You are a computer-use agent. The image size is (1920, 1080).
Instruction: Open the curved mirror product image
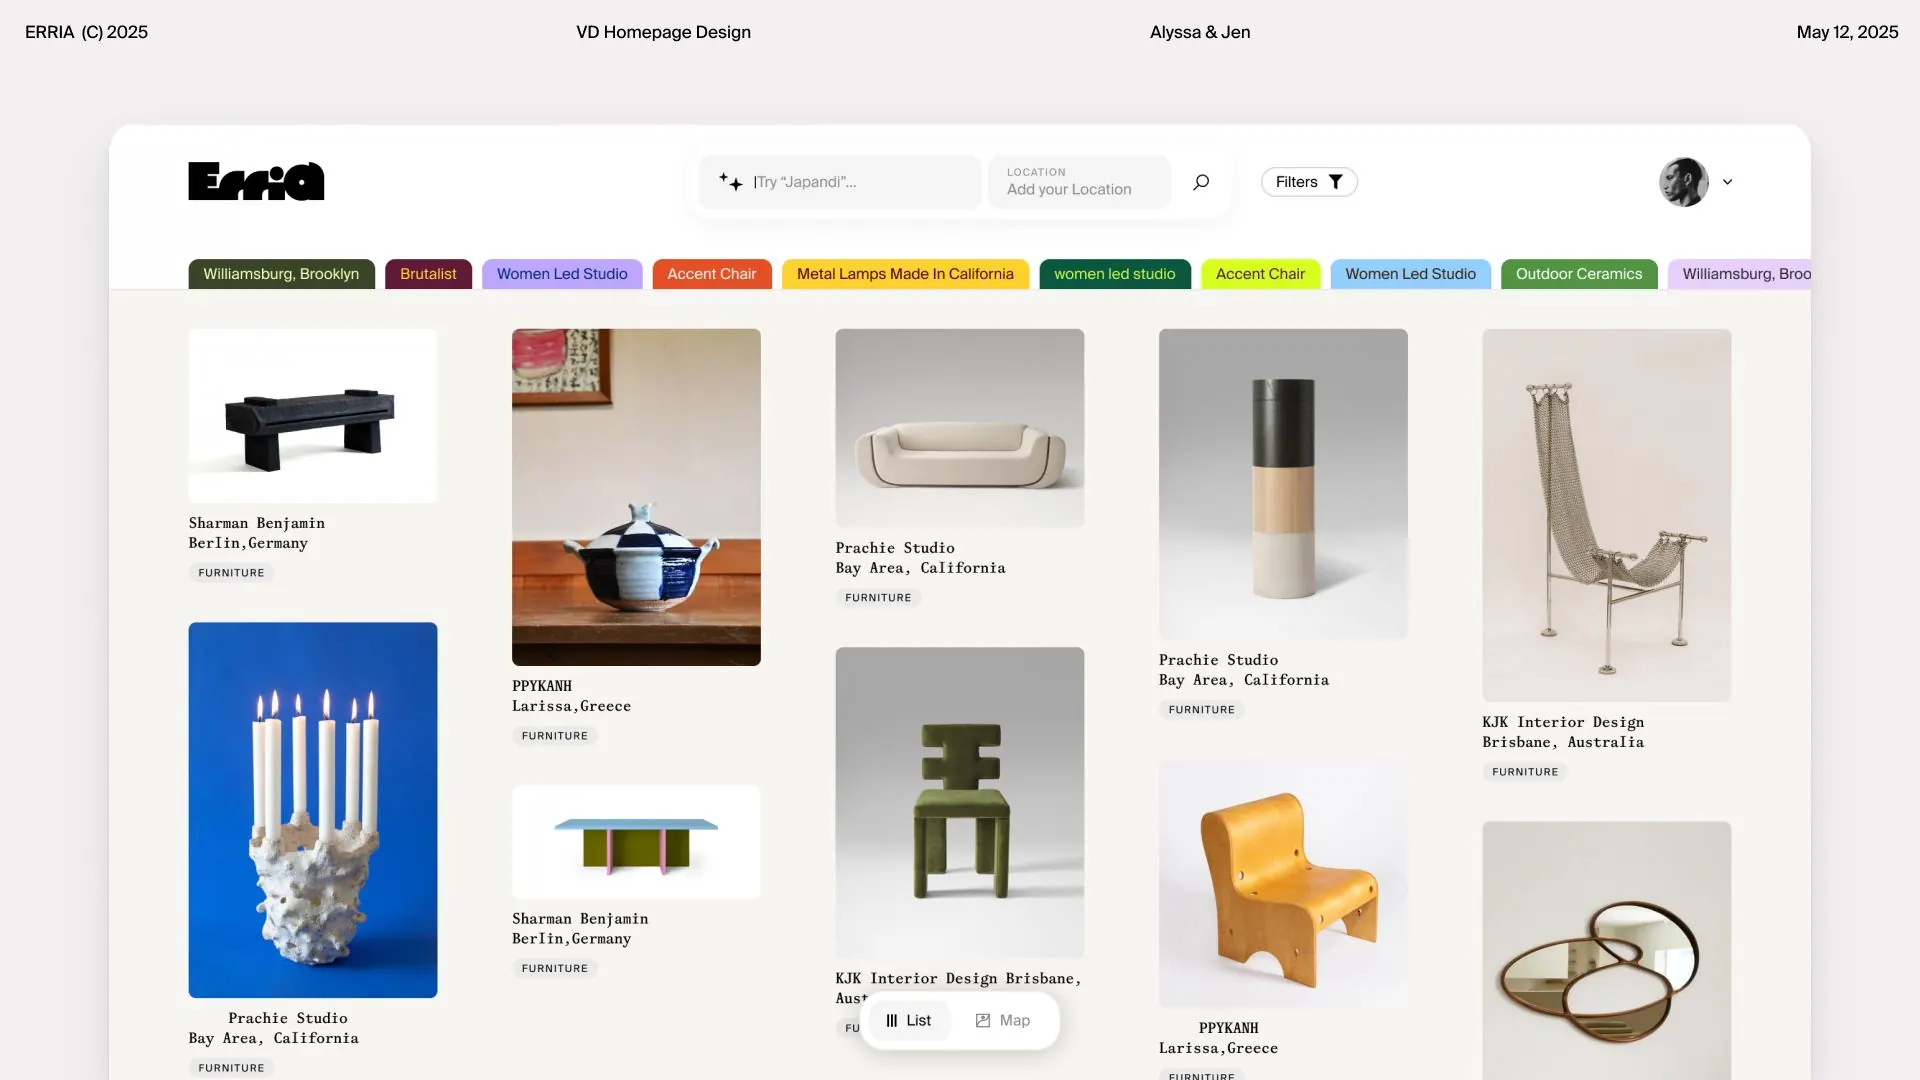[1606, 951]
